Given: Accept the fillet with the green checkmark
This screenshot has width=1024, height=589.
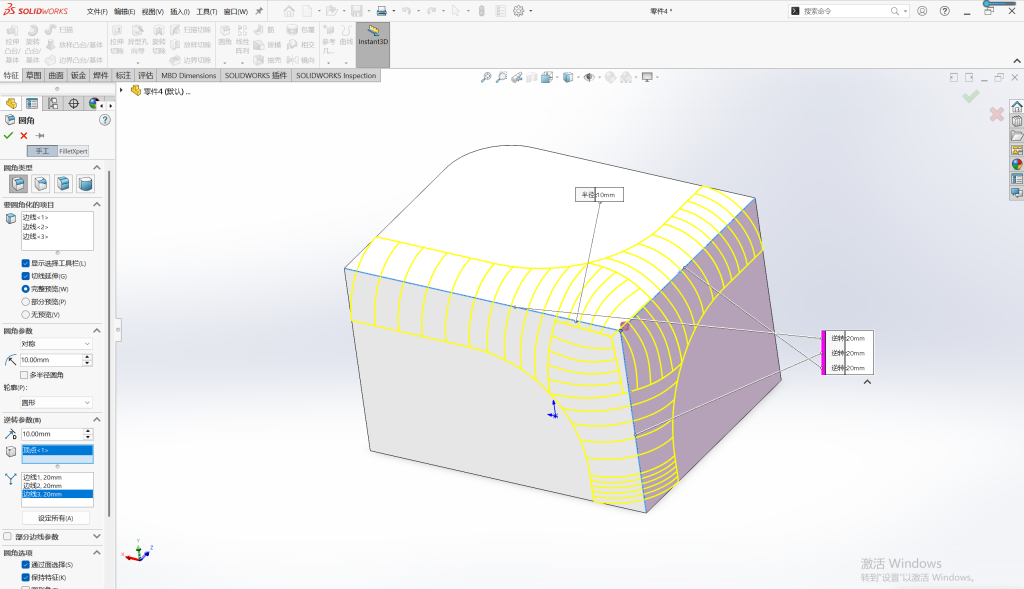Looking at the screenshot, I should [8, 135].
